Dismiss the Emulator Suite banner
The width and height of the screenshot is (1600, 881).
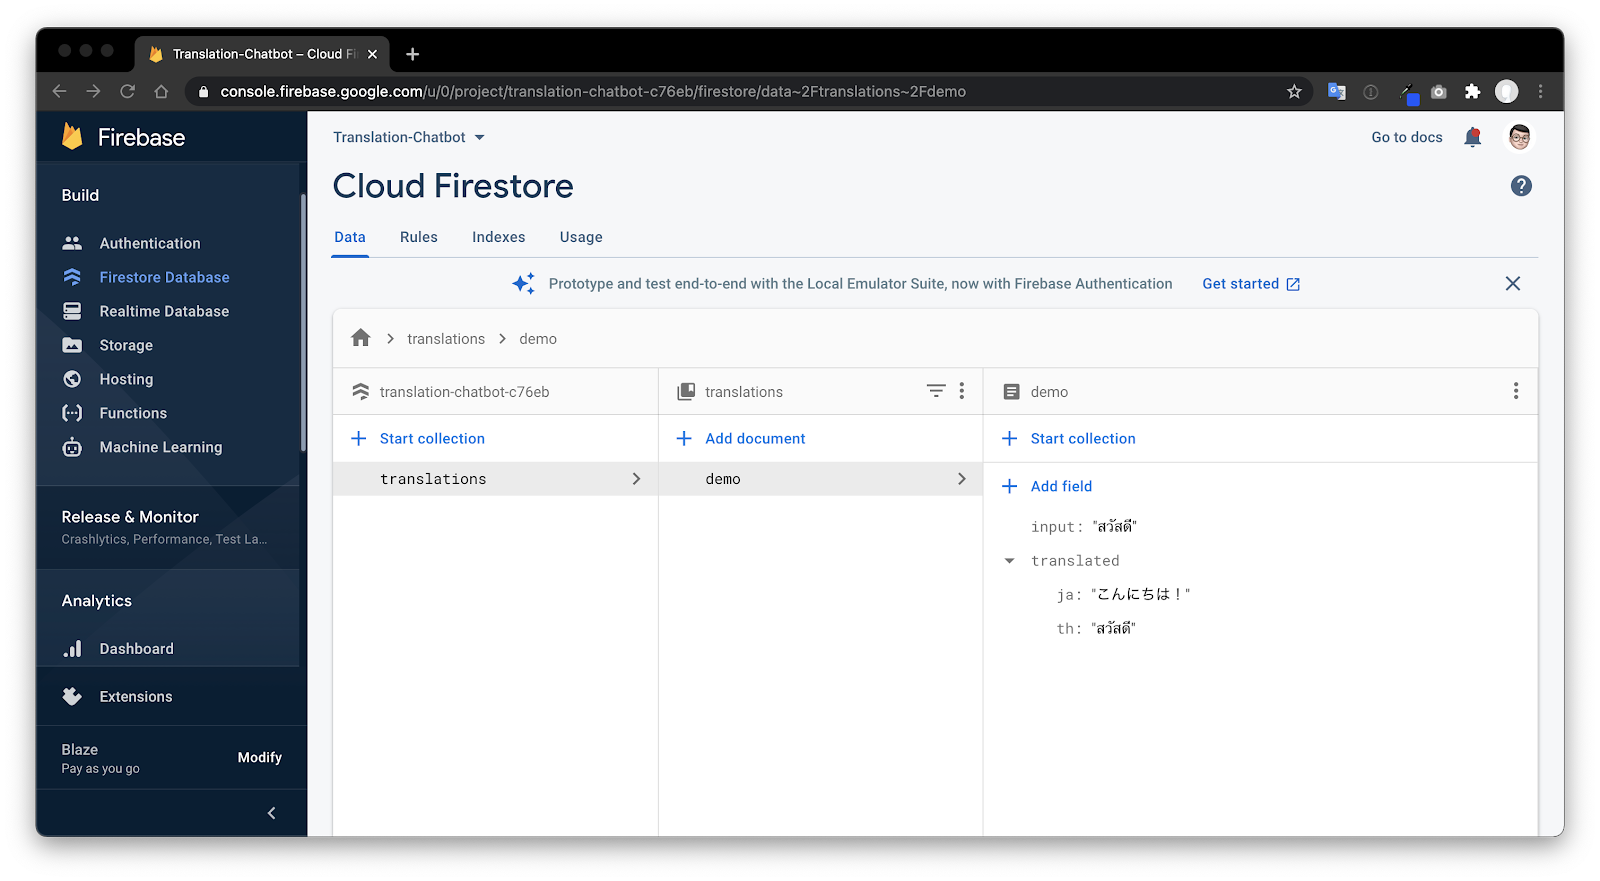(x=1513, y=284)
